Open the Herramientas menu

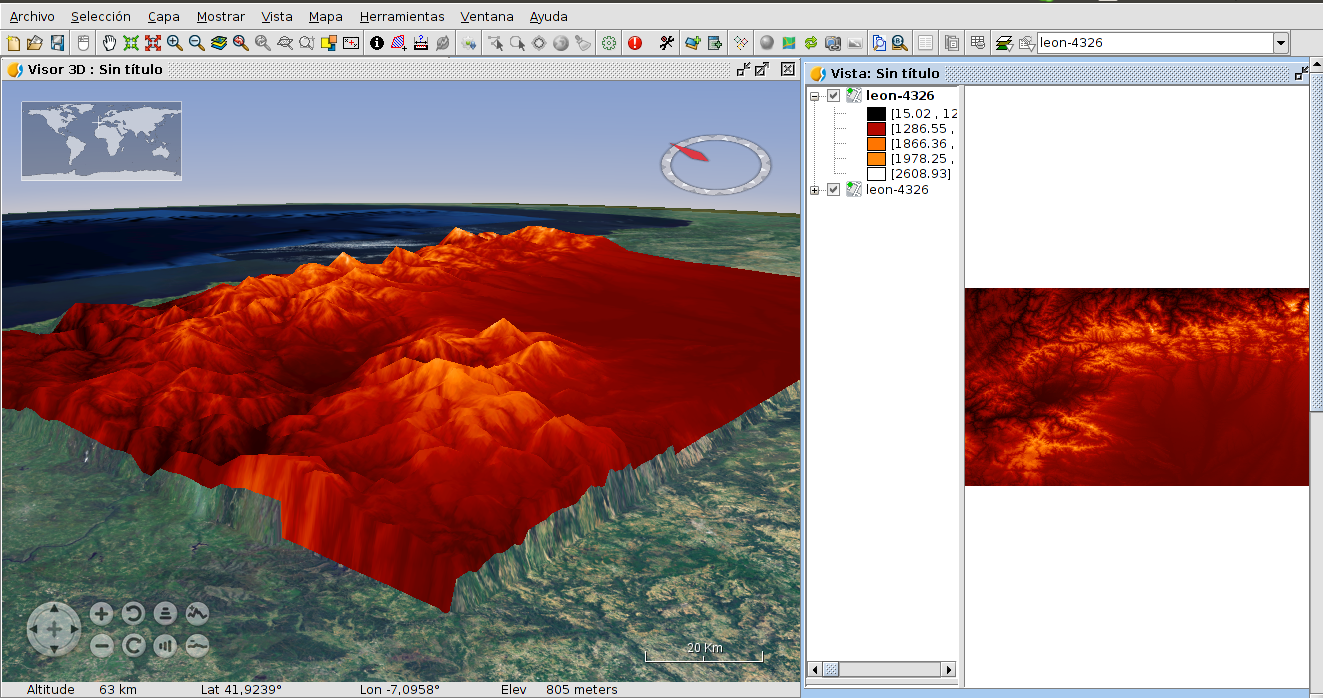click(402, 16)
